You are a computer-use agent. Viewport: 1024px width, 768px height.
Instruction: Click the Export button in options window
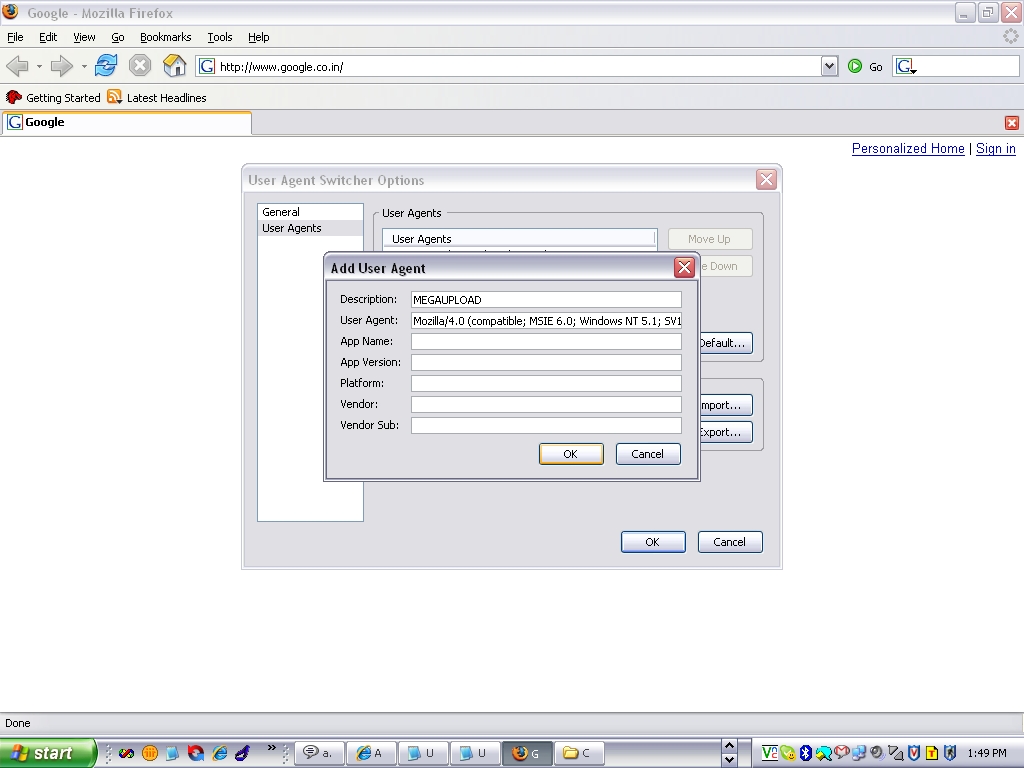tap(725, 432)
